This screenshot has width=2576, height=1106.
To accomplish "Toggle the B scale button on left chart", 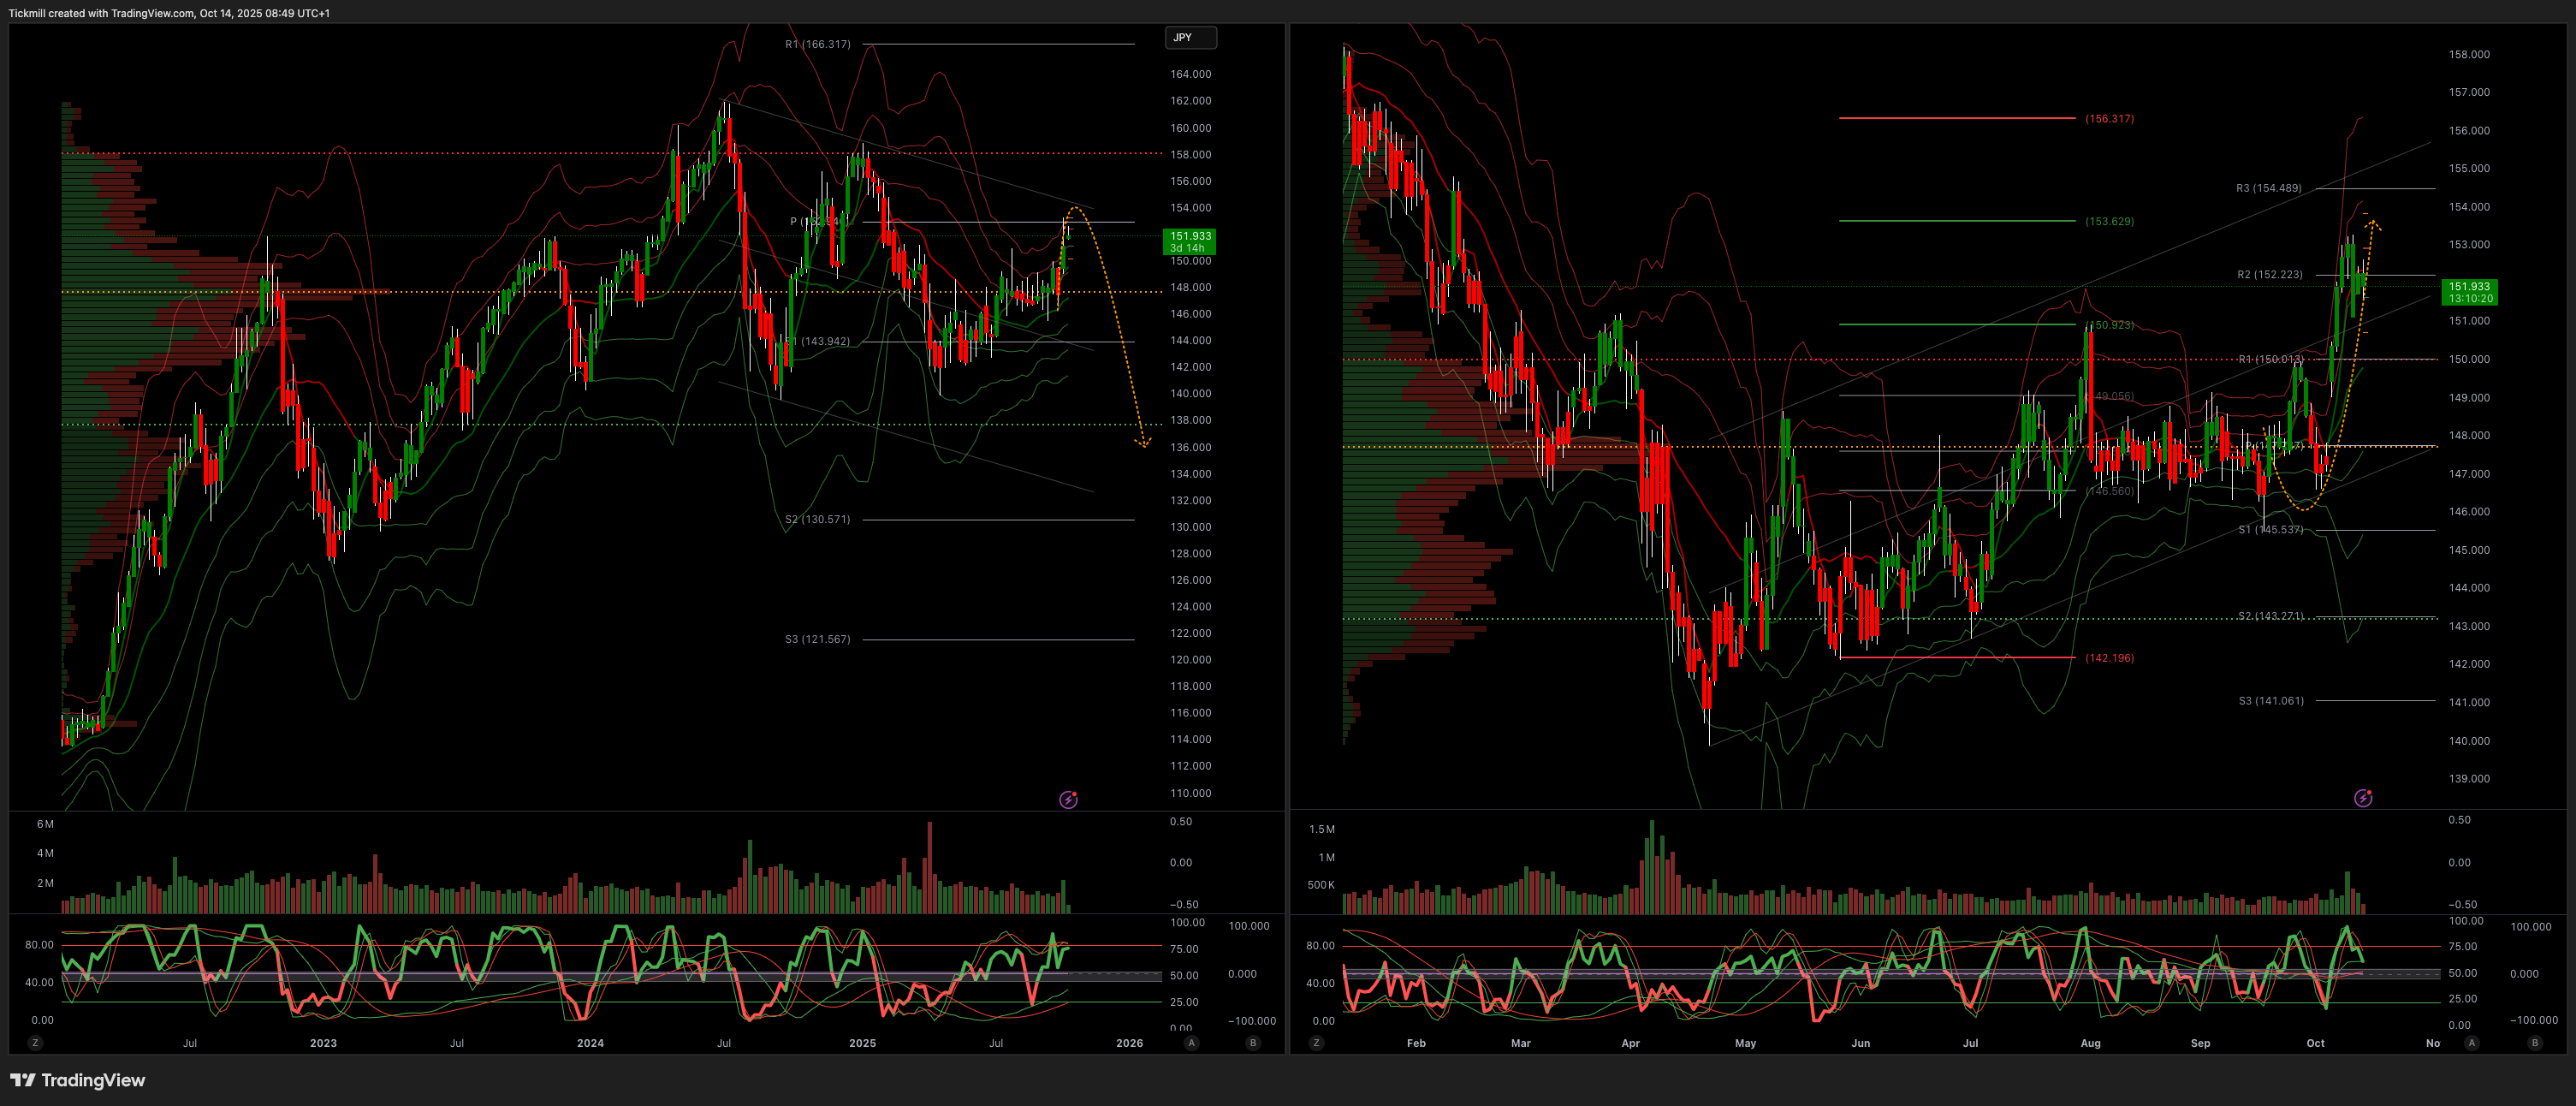I will [1252, 1043].
